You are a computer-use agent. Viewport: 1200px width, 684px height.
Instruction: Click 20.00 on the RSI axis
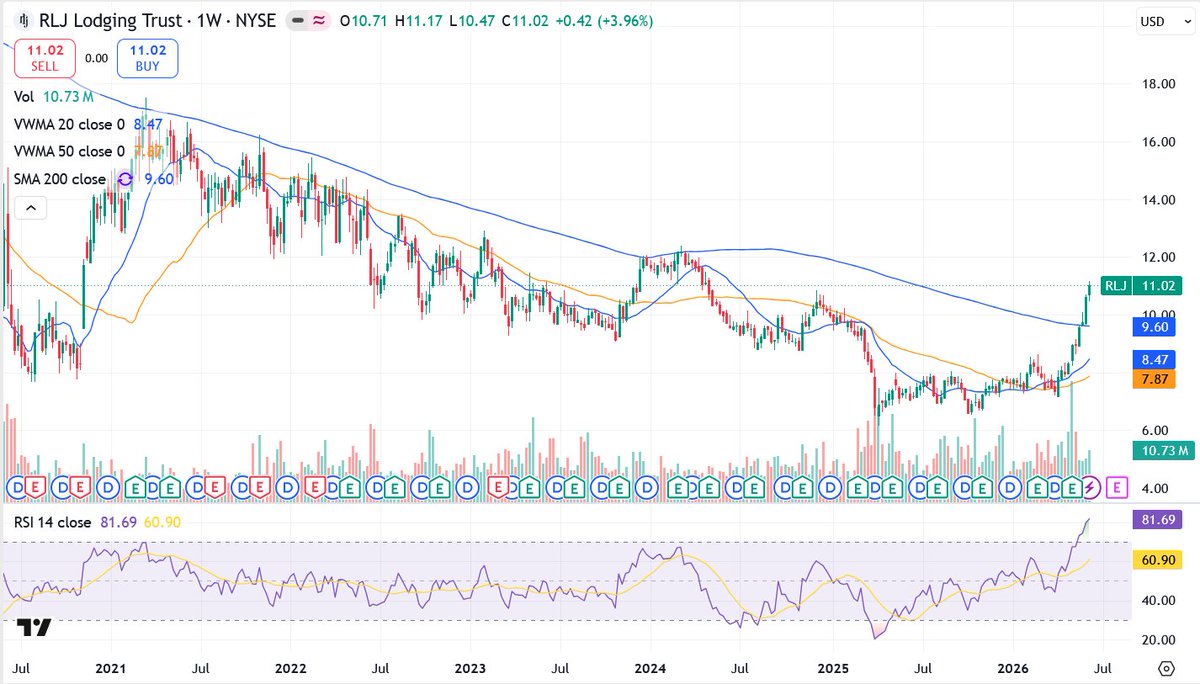tap(1160, 640)
